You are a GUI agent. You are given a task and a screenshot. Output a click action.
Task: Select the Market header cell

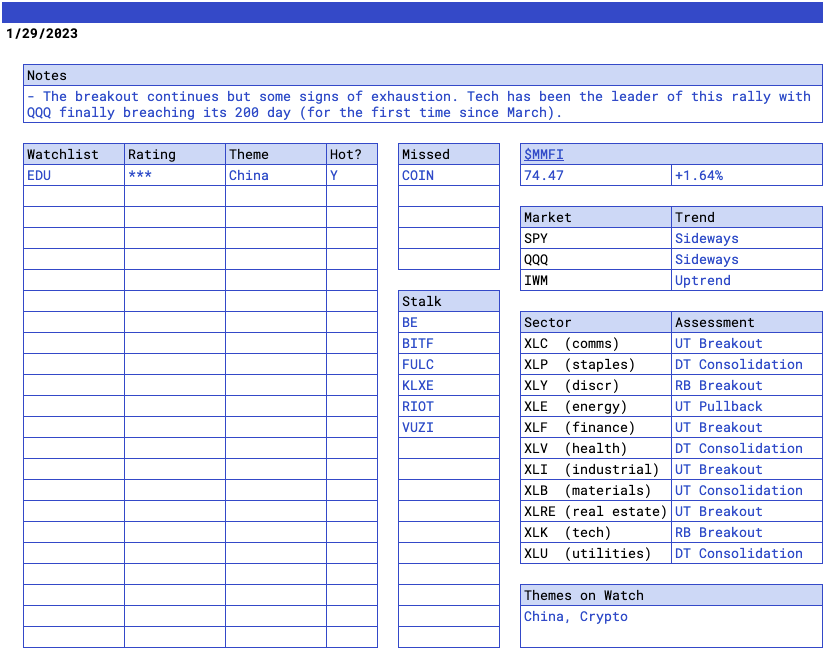tap(596, 217)
